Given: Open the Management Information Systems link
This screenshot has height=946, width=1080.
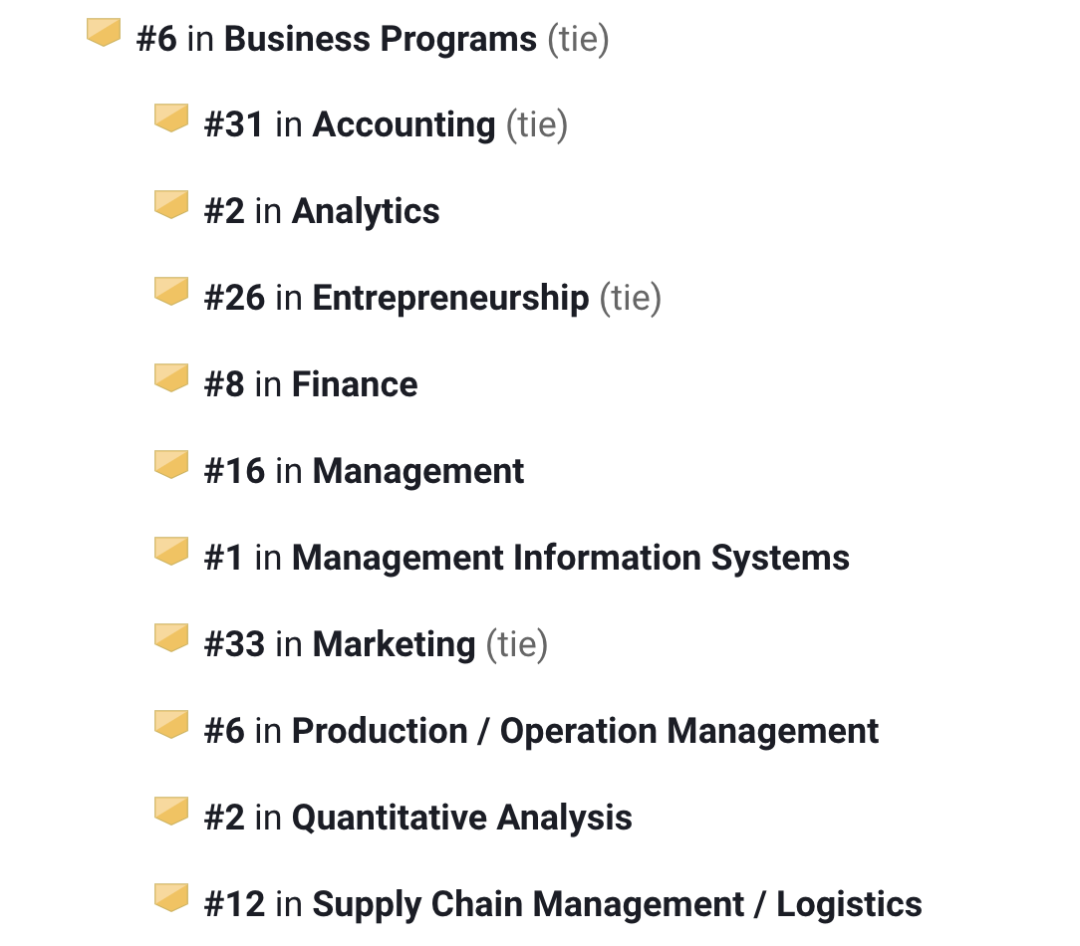Looking at the screenshot, I should coord(570,558).
